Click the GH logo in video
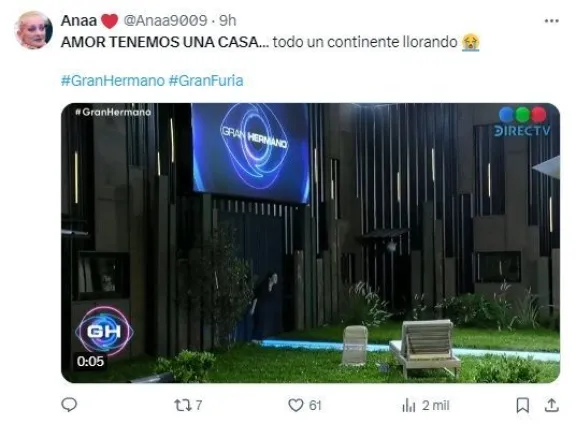 (104, 331)
